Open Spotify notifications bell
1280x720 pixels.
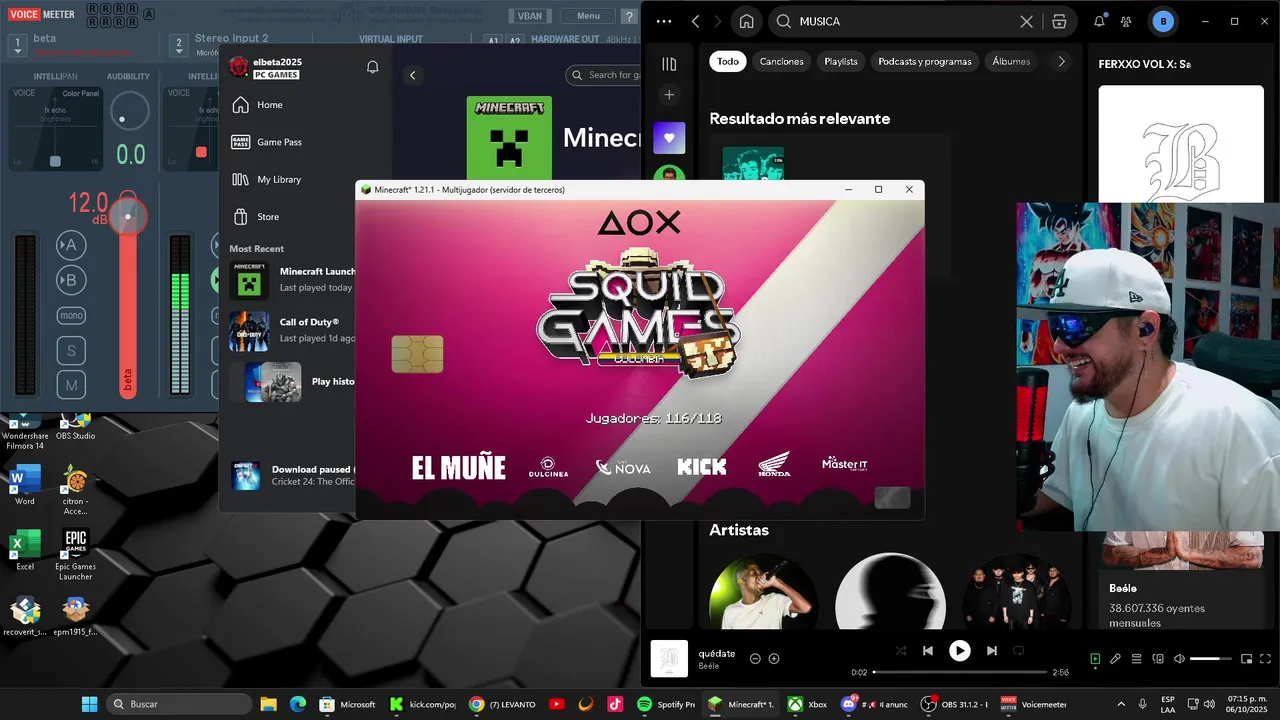pyautogui.click(x=1099, y=21)
